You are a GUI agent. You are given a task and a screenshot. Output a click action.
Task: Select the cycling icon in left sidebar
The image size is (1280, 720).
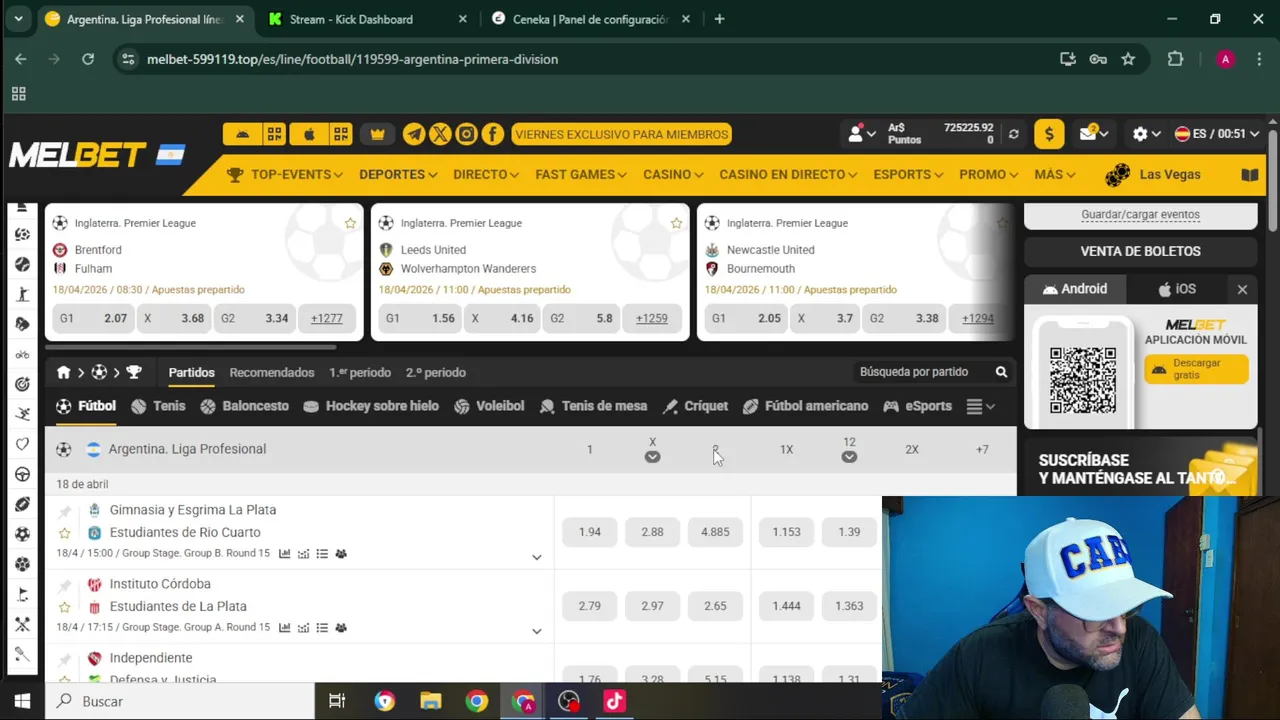point(22,354)
